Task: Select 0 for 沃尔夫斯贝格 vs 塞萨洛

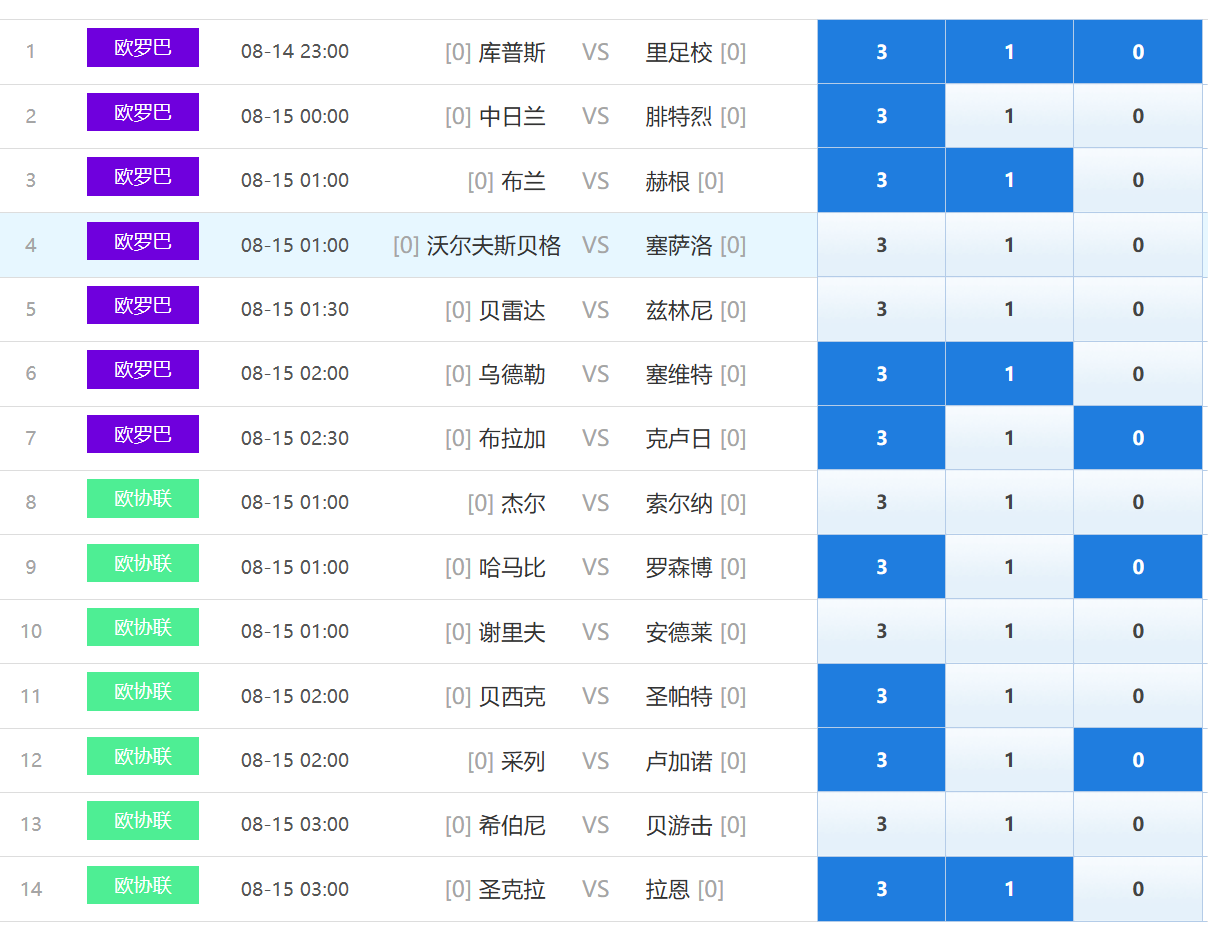Action: pos(1138,245)
